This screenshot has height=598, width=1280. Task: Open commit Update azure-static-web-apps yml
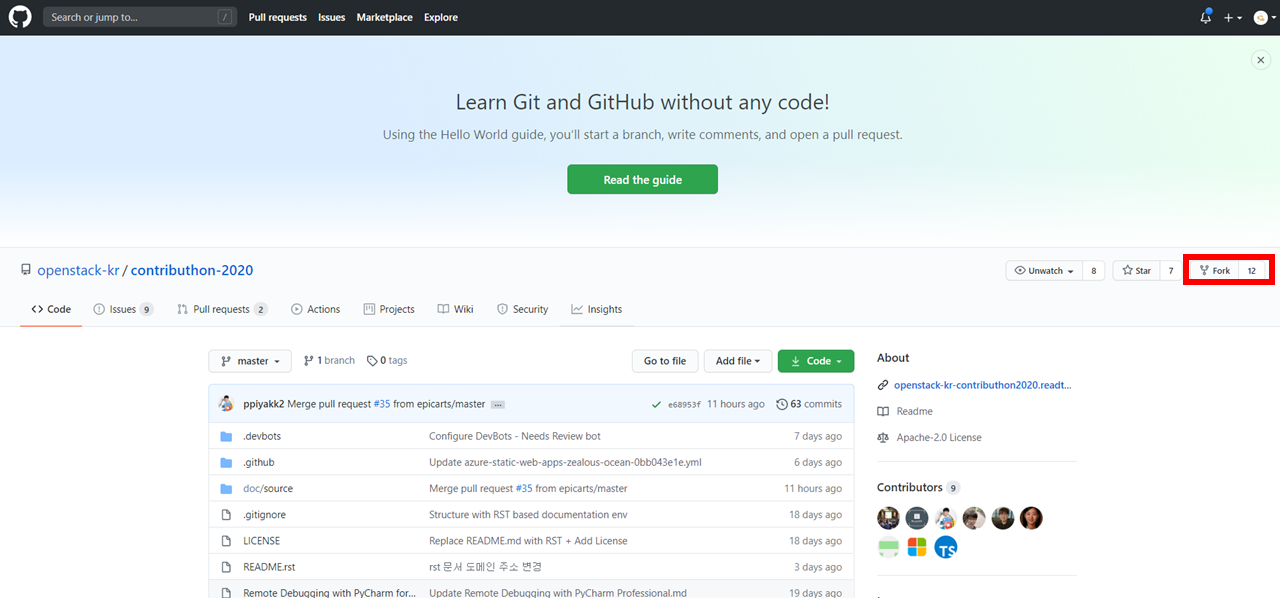pos(565,462)
